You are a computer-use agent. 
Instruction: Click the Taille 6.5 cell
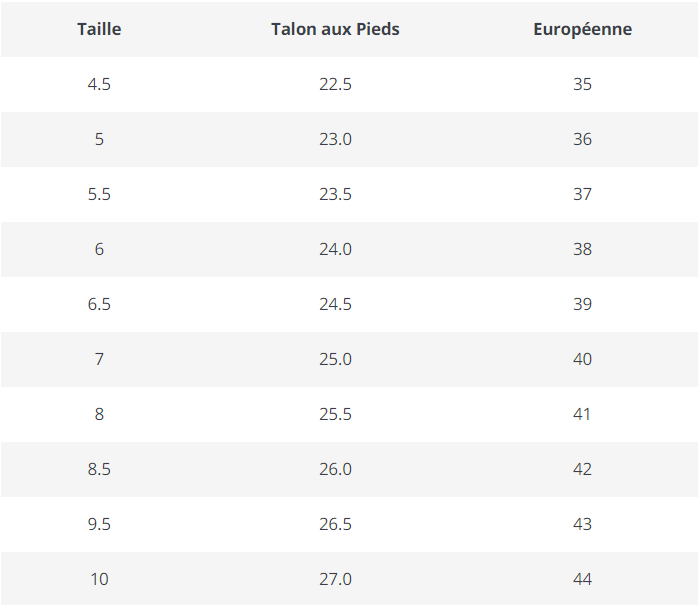coord(99,304)
